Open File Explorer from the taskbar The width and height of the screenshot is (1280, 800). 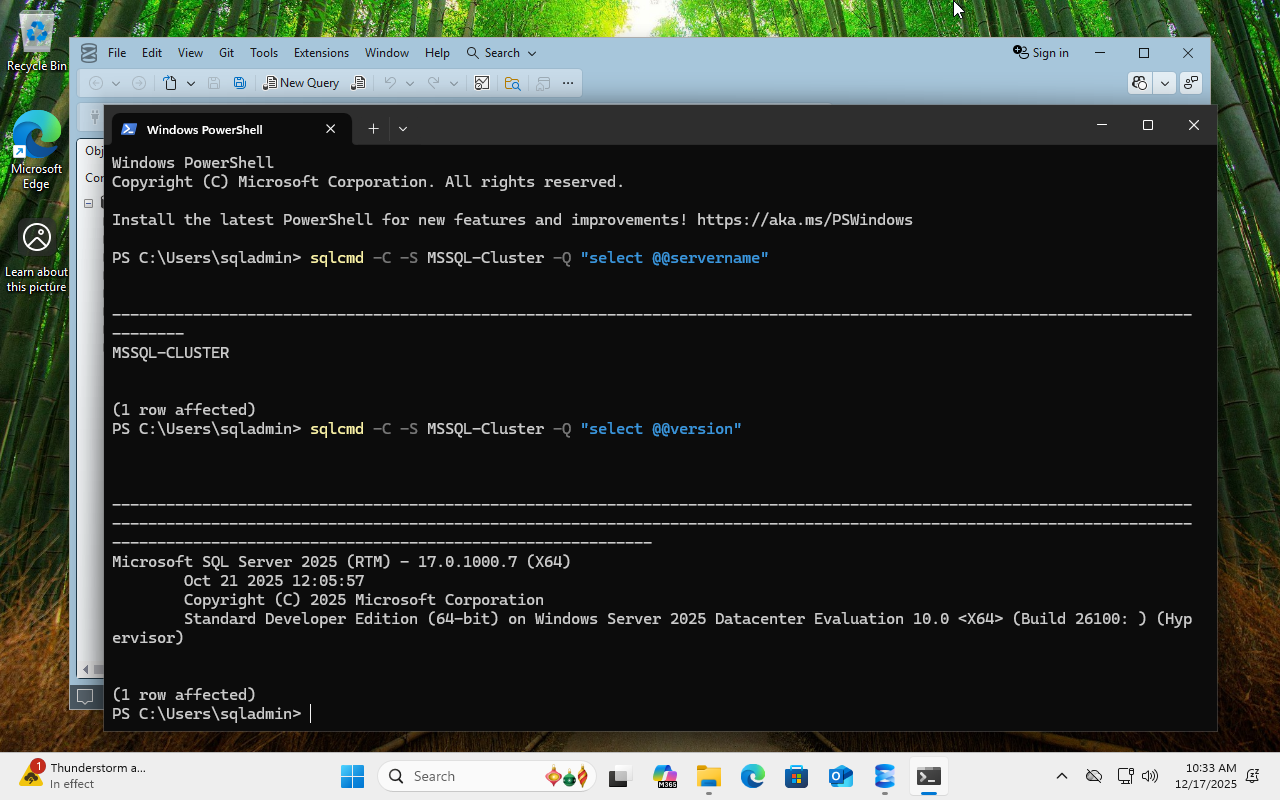point(709,776)
